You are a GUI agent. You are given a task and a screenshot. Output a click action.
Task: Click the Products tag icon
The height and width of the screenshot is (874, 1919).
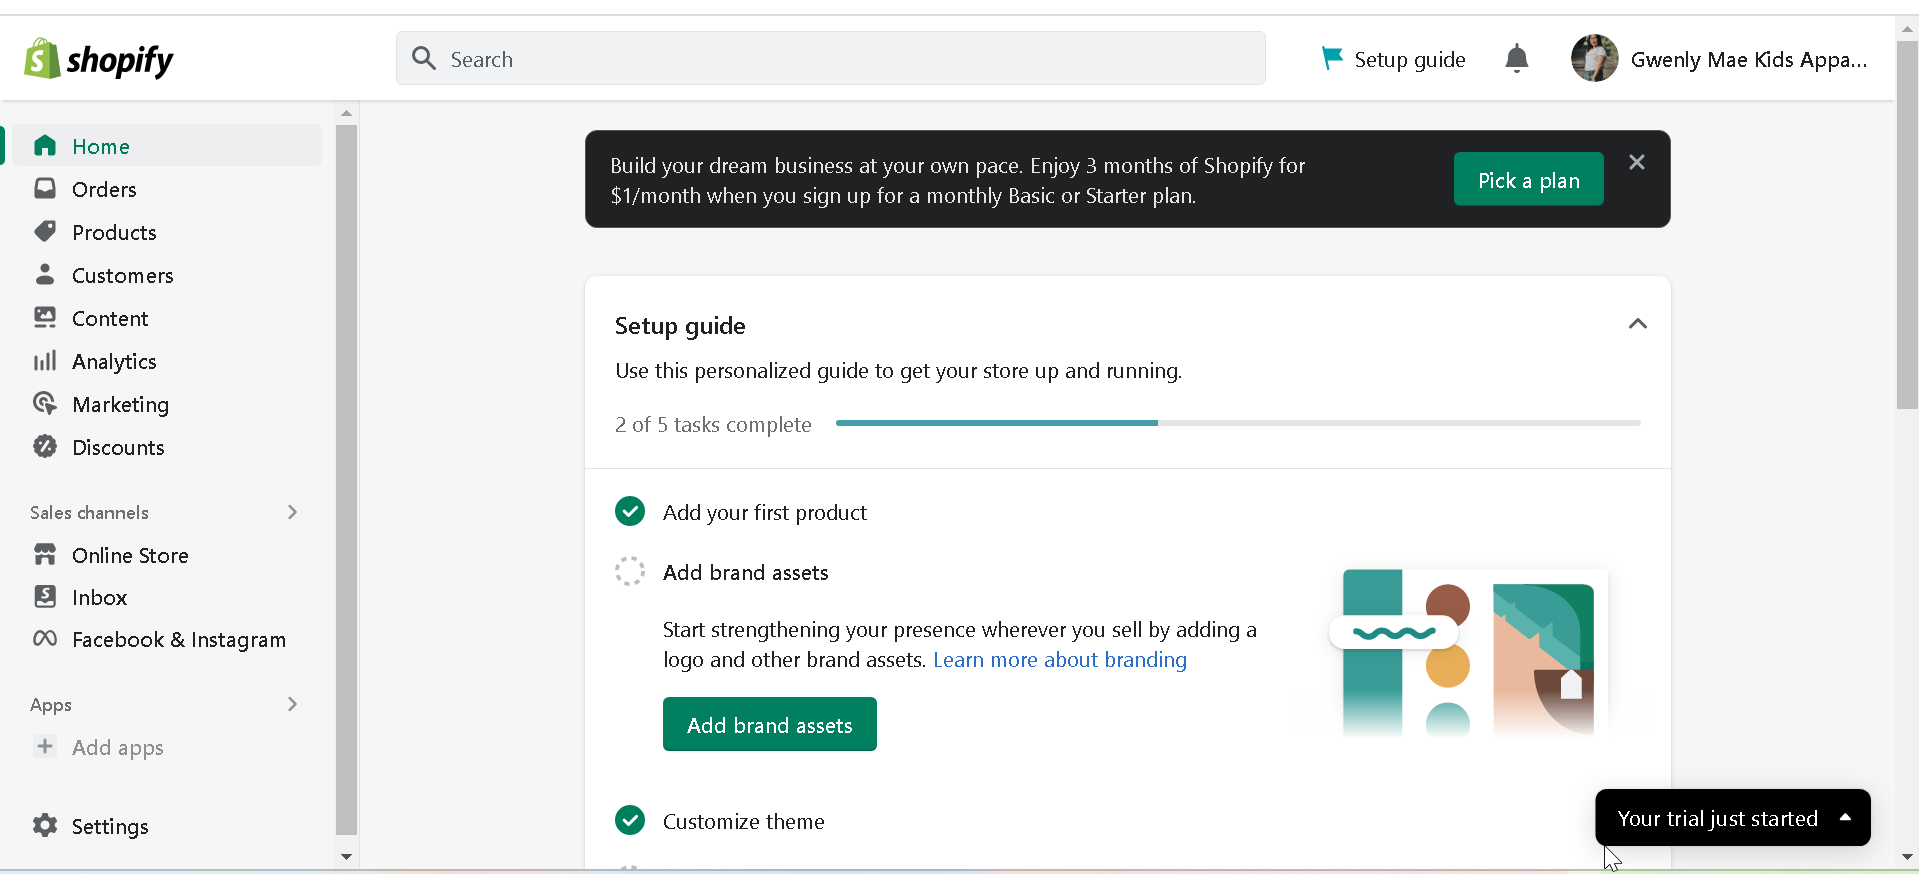[45, 232]
